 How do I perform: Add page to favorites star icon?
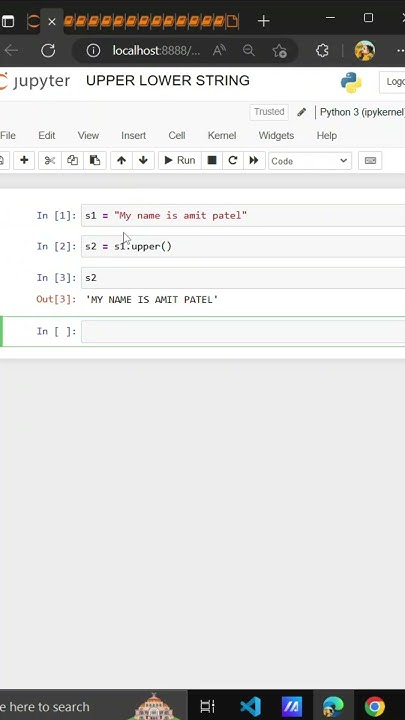pos(279,51)
